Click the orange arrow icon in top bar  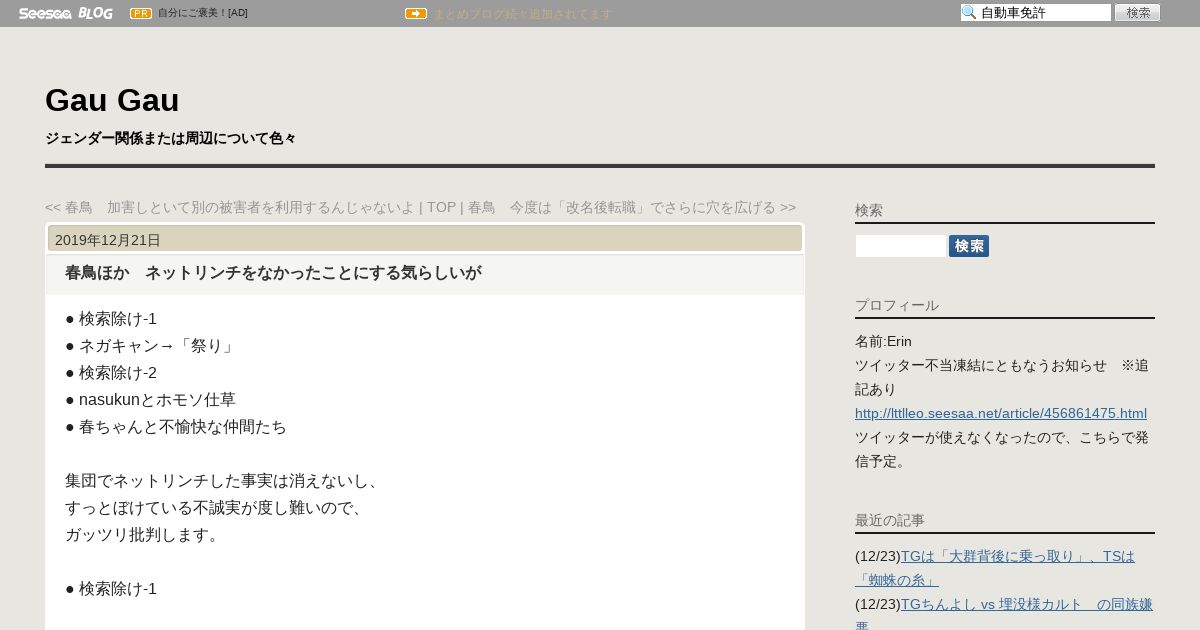click(416, 13)
